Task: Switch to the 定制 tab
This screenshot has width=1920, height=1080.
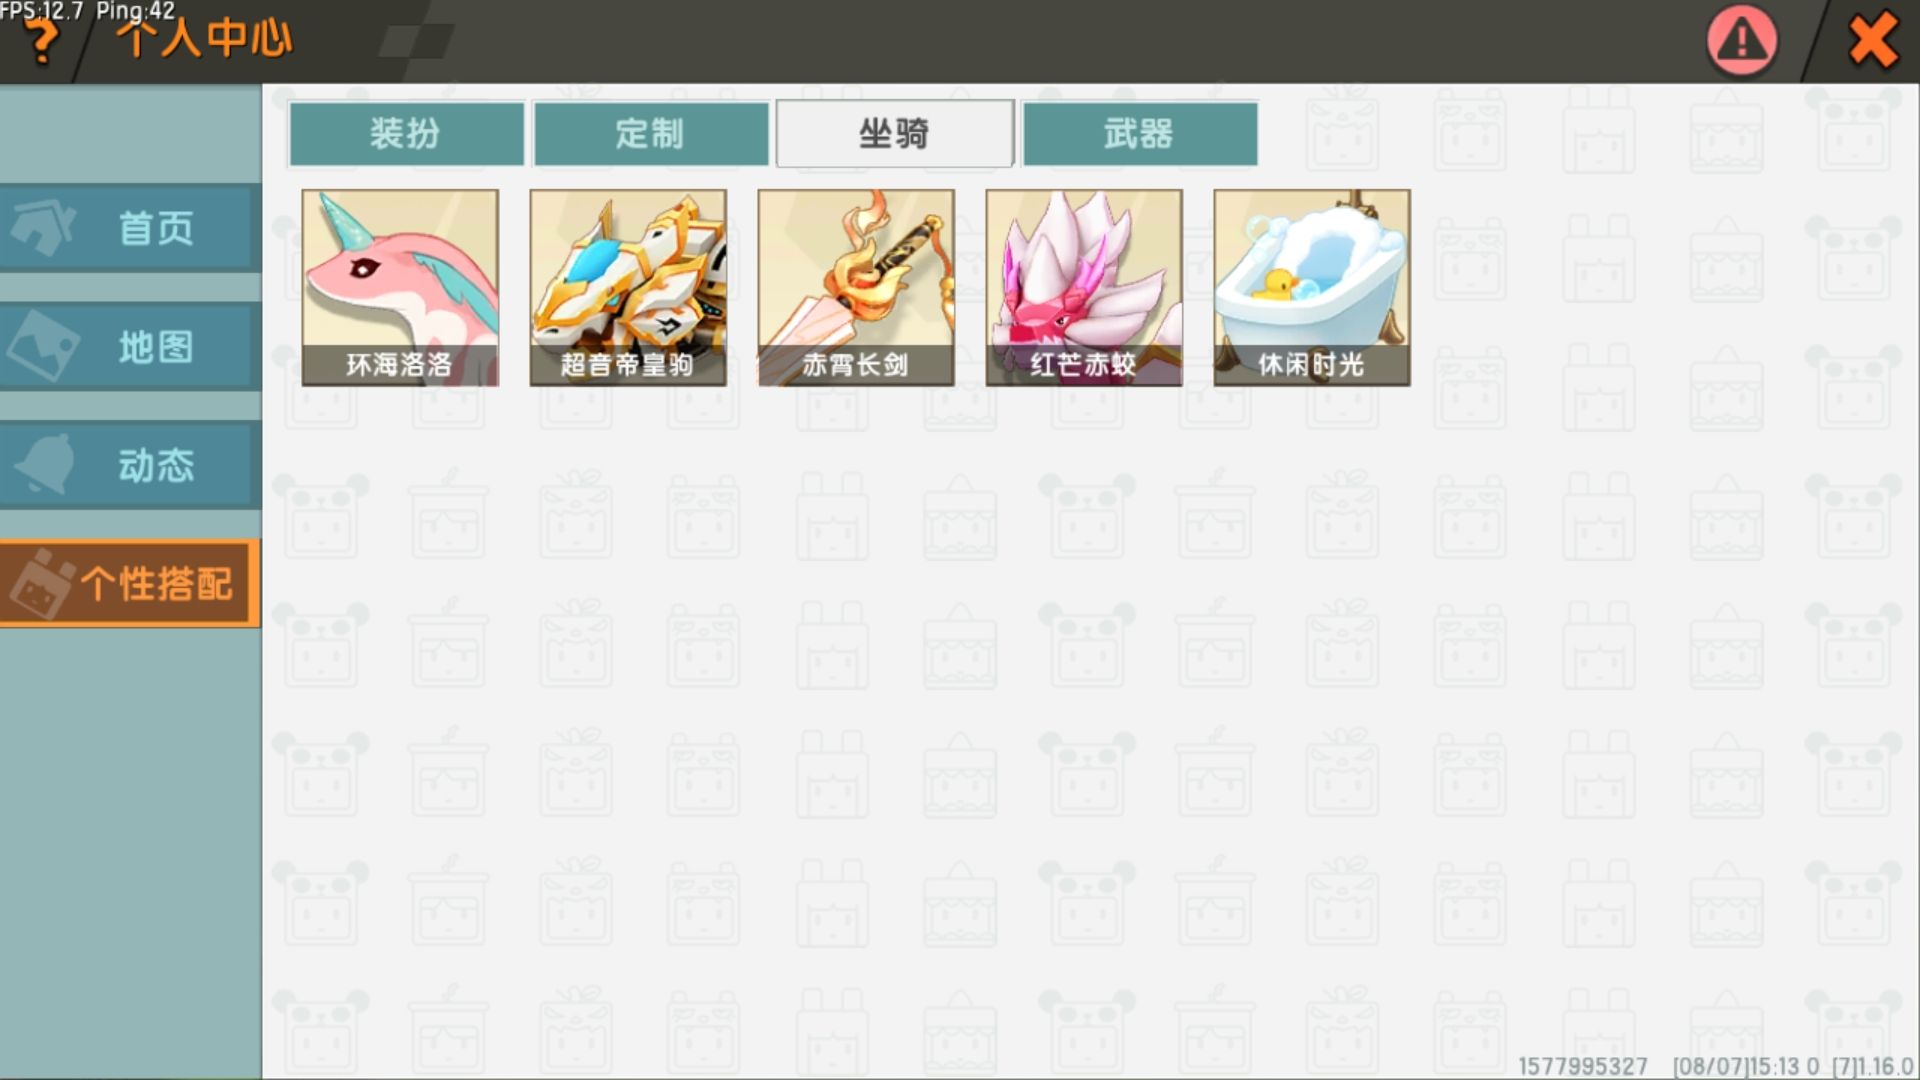Action: pyautogui.click(x=651, y=133)
